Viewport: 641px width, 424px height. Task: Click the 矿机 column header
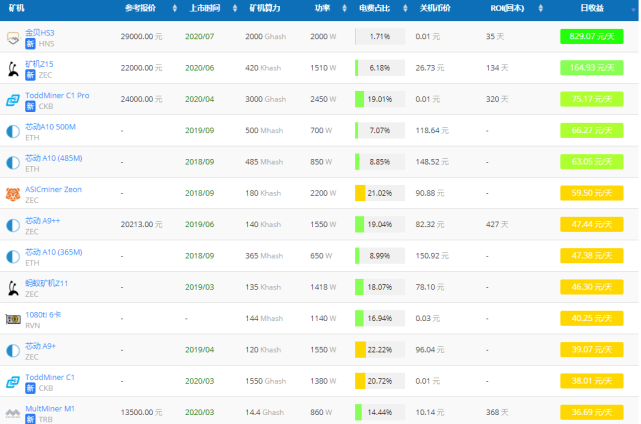[16, 8]
